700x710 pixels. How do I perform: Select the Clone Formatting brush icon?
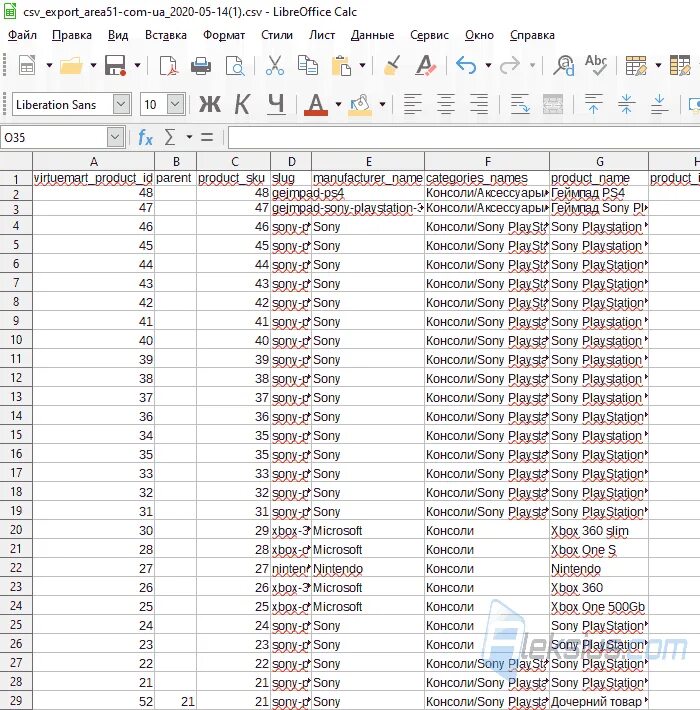(392, 65)
